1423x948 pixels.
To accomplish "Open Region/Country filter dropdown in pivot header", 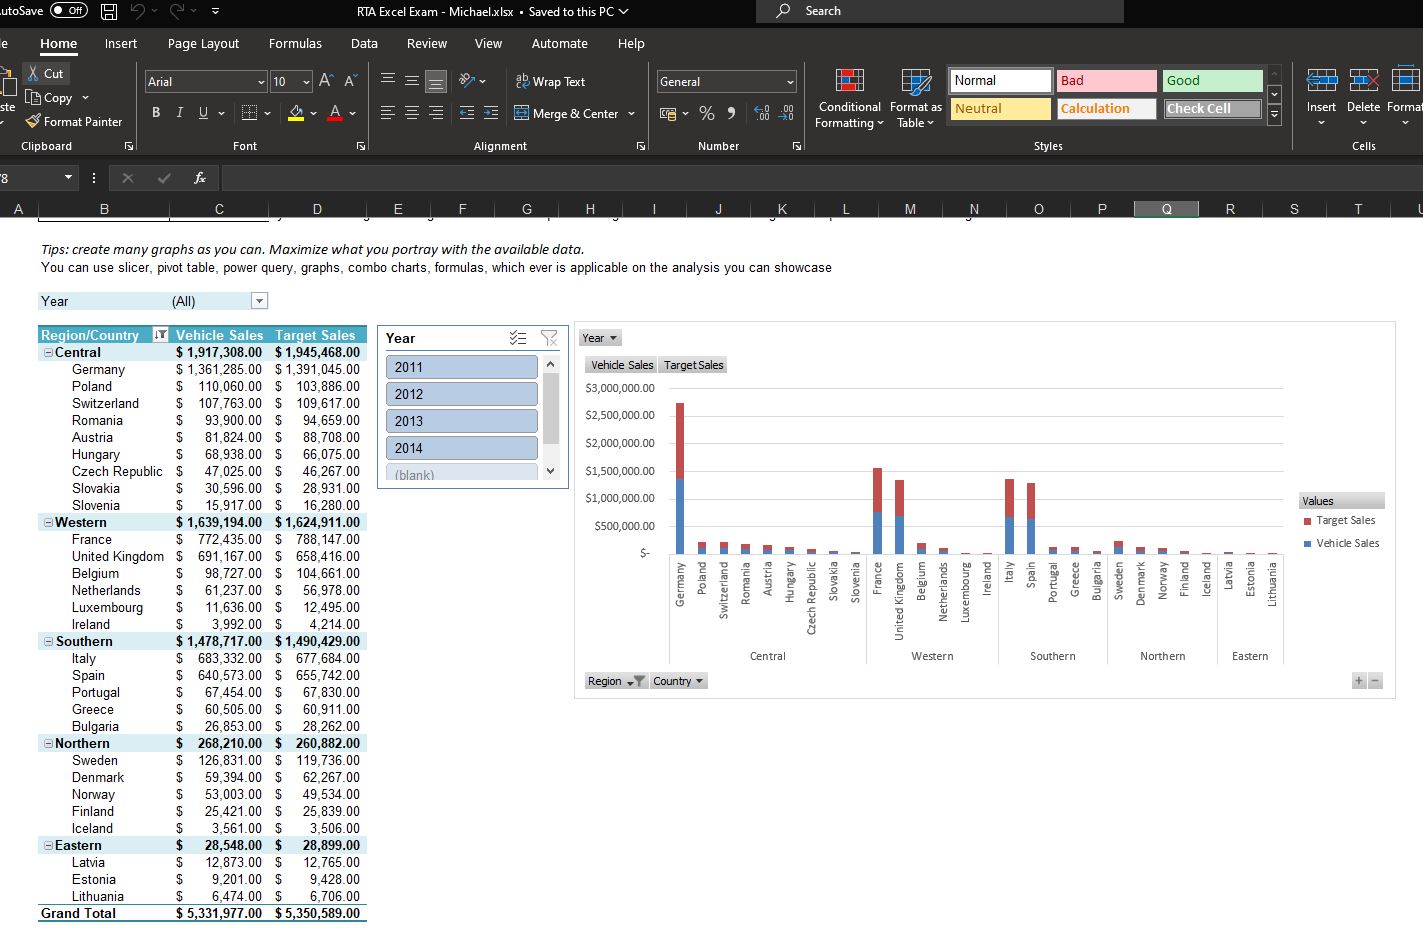I will click(160, 335).
